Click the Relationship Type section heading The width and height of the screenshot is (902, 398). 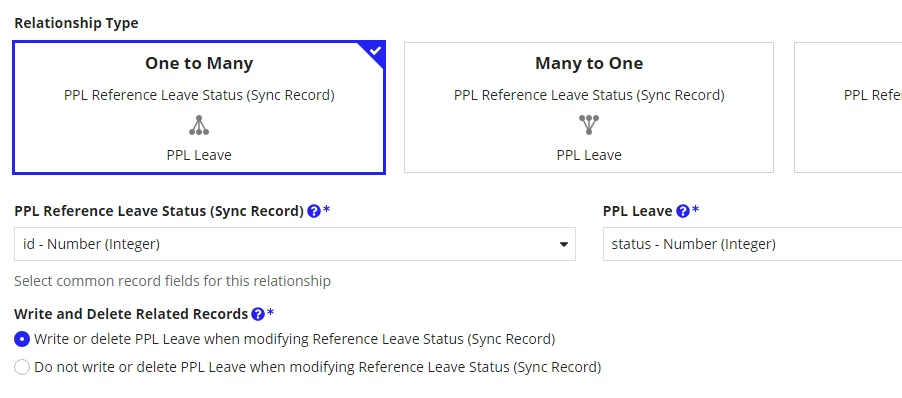[x=77, y=24]
